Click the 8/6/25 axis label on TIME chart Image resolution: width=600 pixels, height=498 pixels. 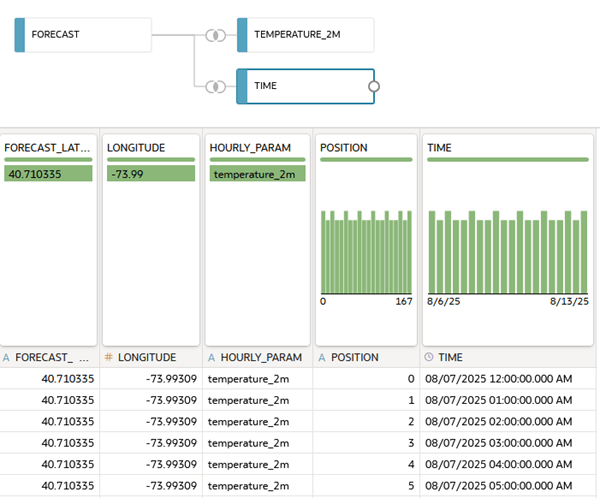pos(443,302)
